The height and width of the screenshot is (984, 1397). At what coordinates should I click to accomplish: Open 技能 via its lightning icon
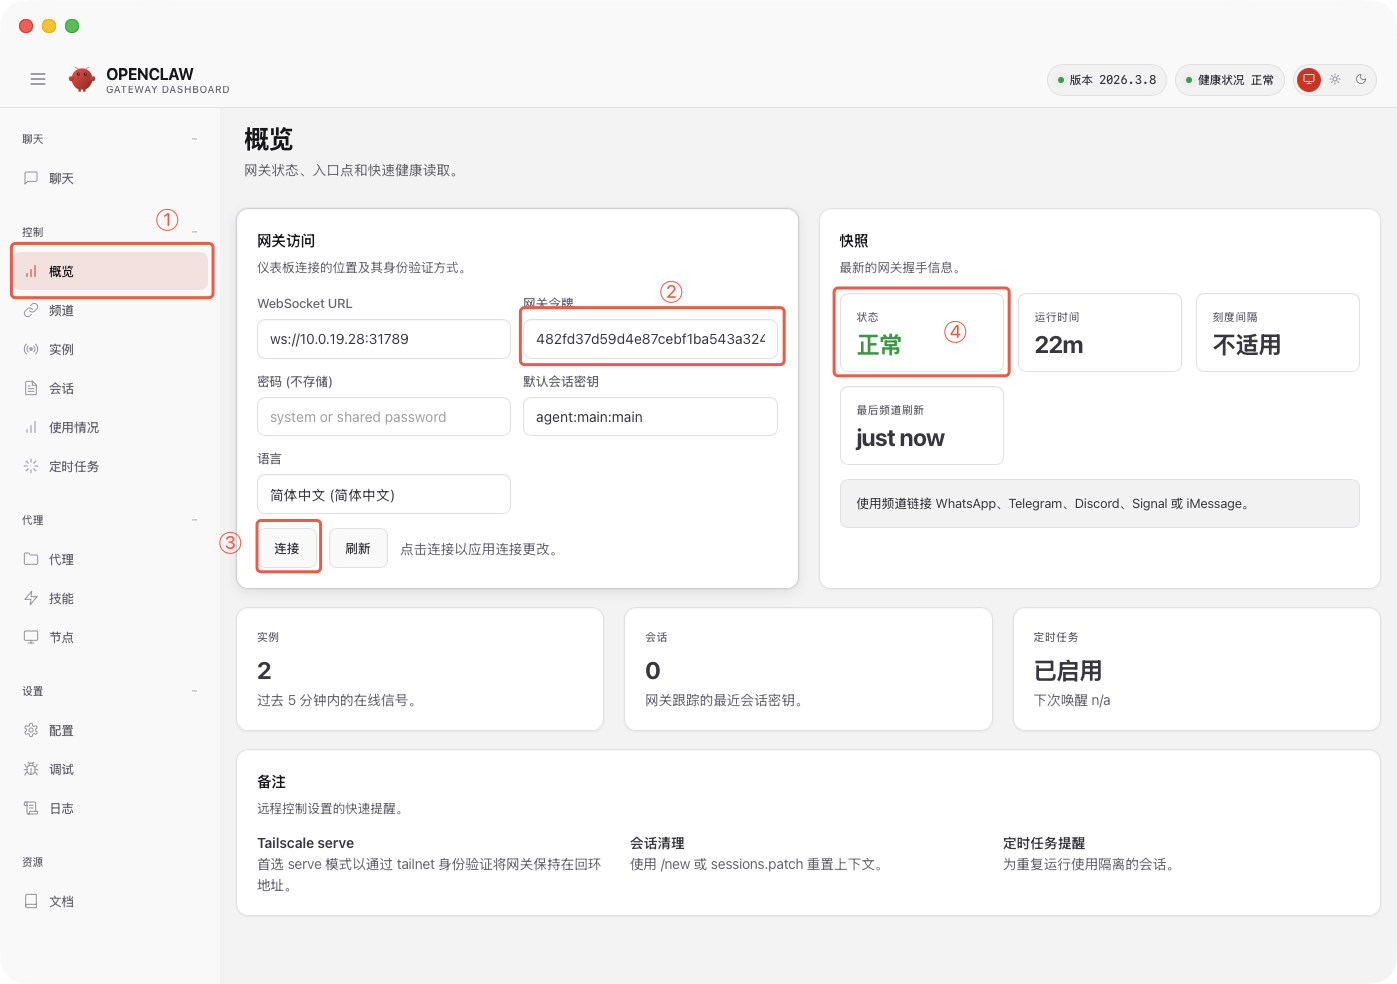[31, 599]
